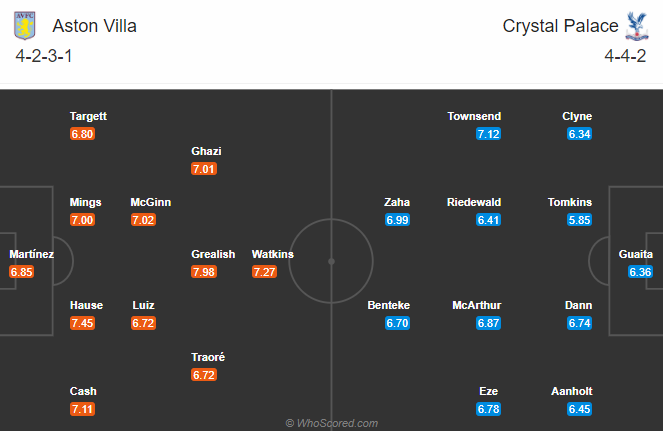Image resolution: width=663 pixels, height=431 pixels.
Task: Select McGinn in the midfield
Action: pos(150,202)
